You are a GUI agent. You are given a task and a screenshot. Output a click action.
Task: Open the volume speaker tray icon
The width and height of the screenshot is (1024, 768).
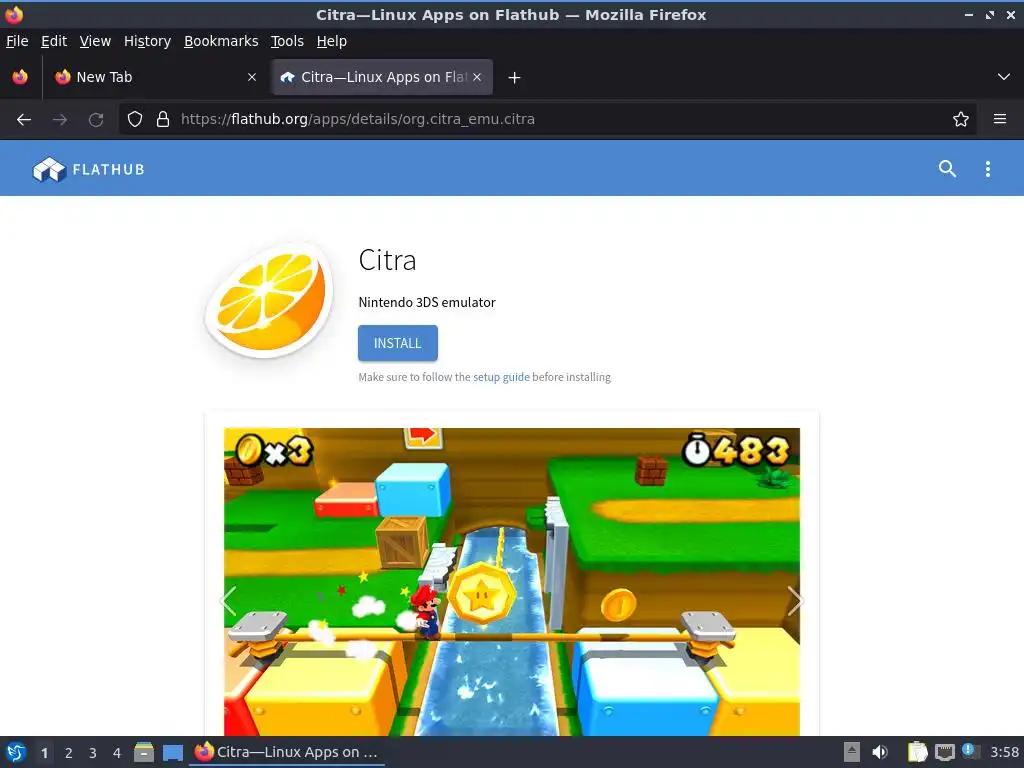click(880, 752)
